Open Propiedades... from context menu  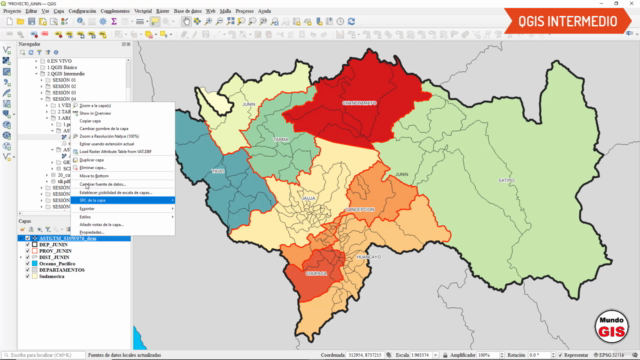123,232
